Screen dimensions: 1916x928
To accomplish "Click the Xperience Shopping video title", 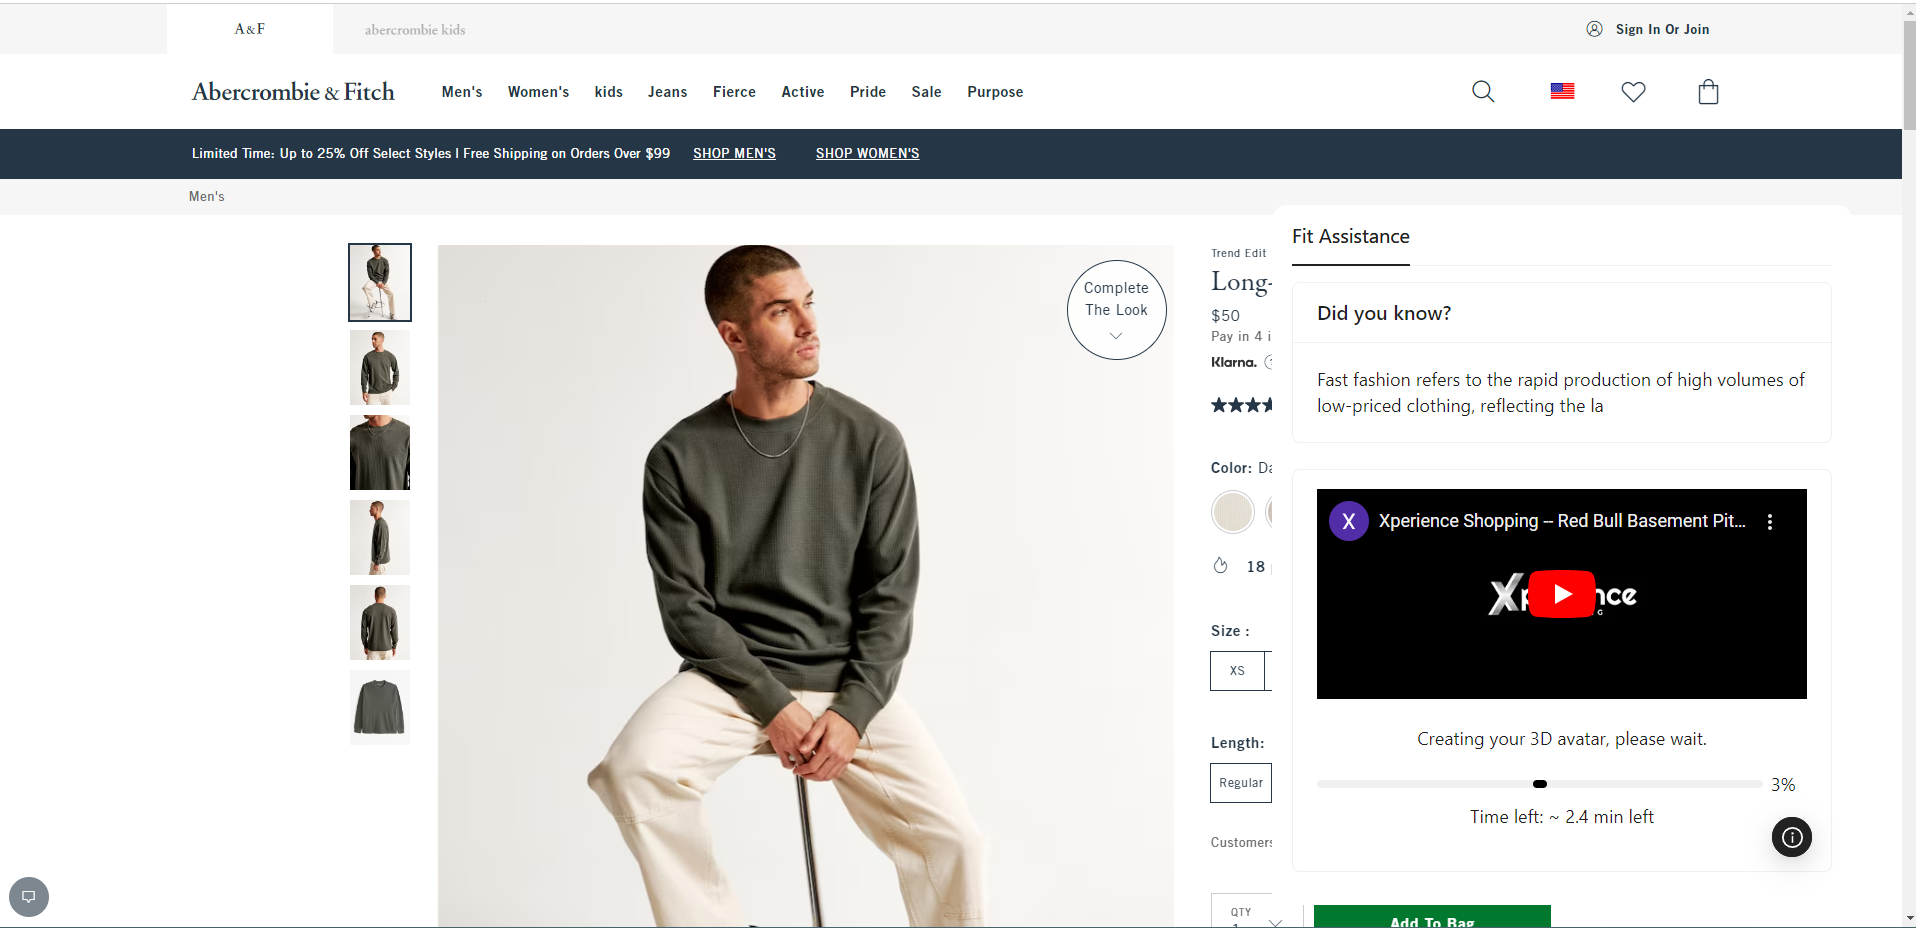I will pyautogui.click(x=1562, y=521).
